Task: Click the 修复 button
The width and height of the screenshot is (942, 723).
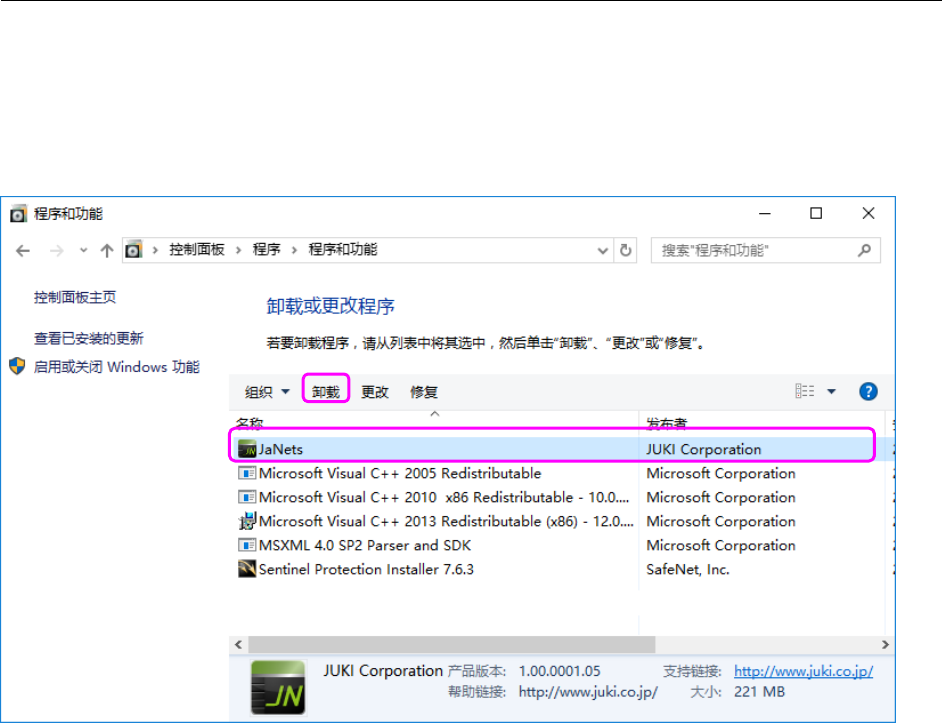Action: click(424, 392)
